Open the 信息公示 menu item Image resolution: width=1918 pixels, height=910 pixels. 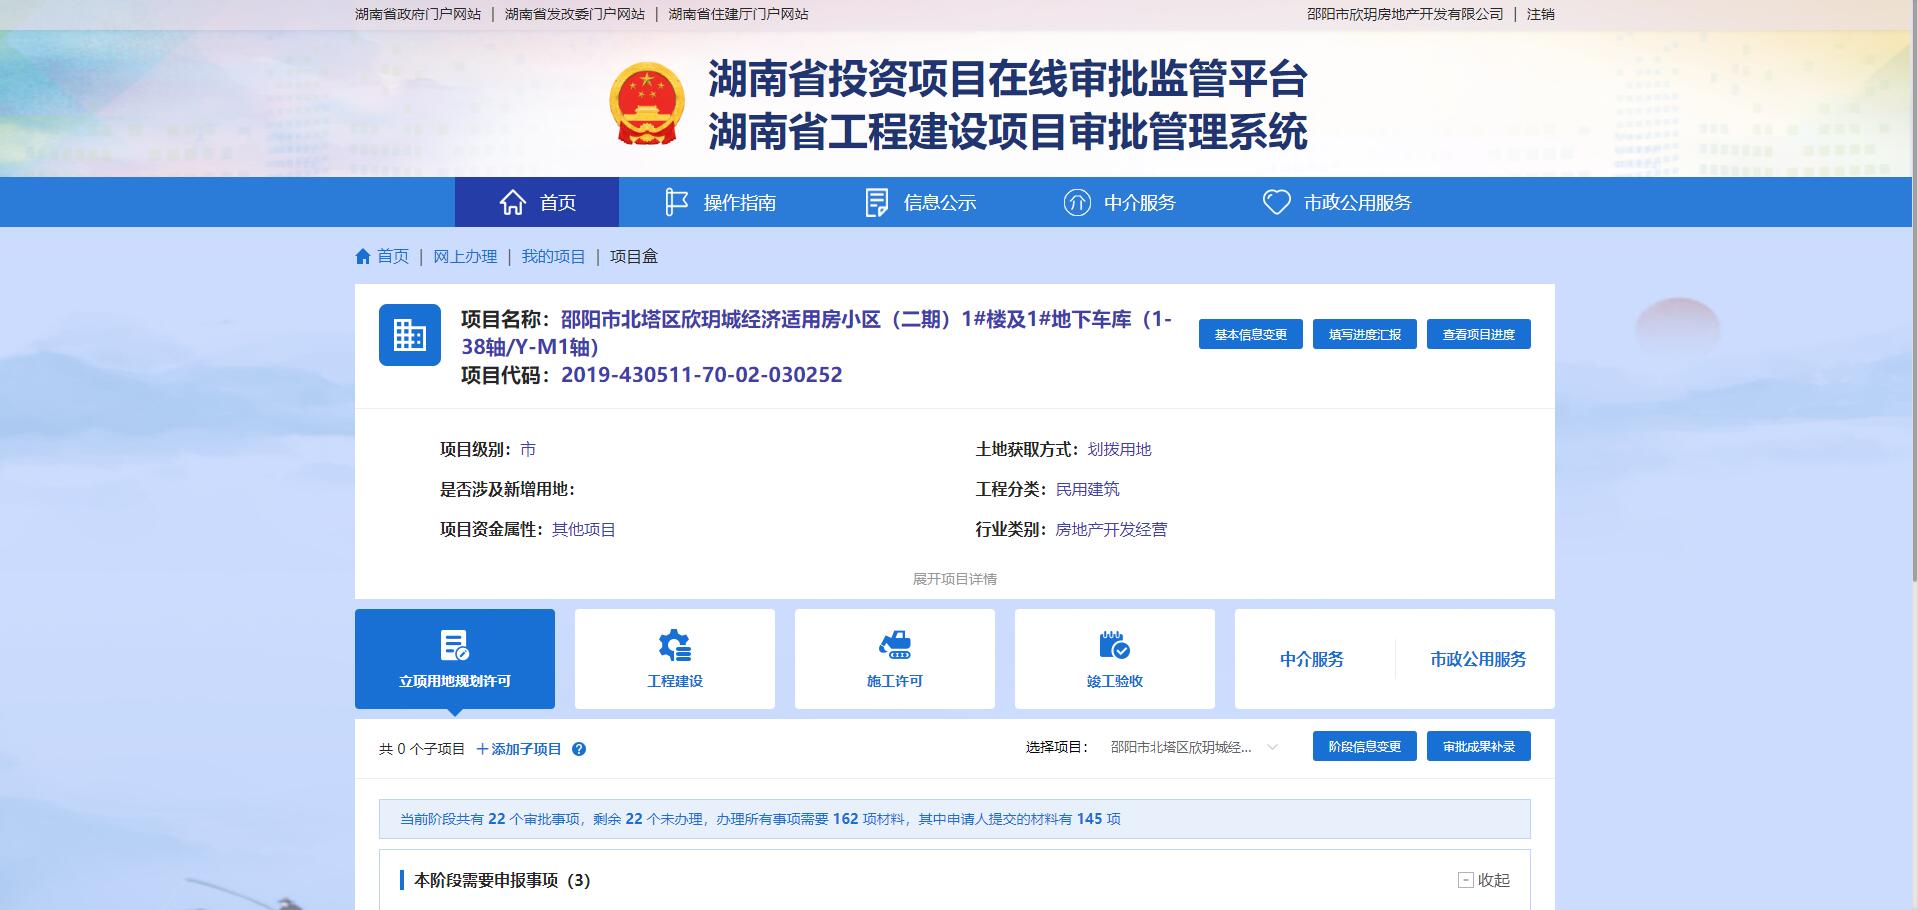click(920, 202)
